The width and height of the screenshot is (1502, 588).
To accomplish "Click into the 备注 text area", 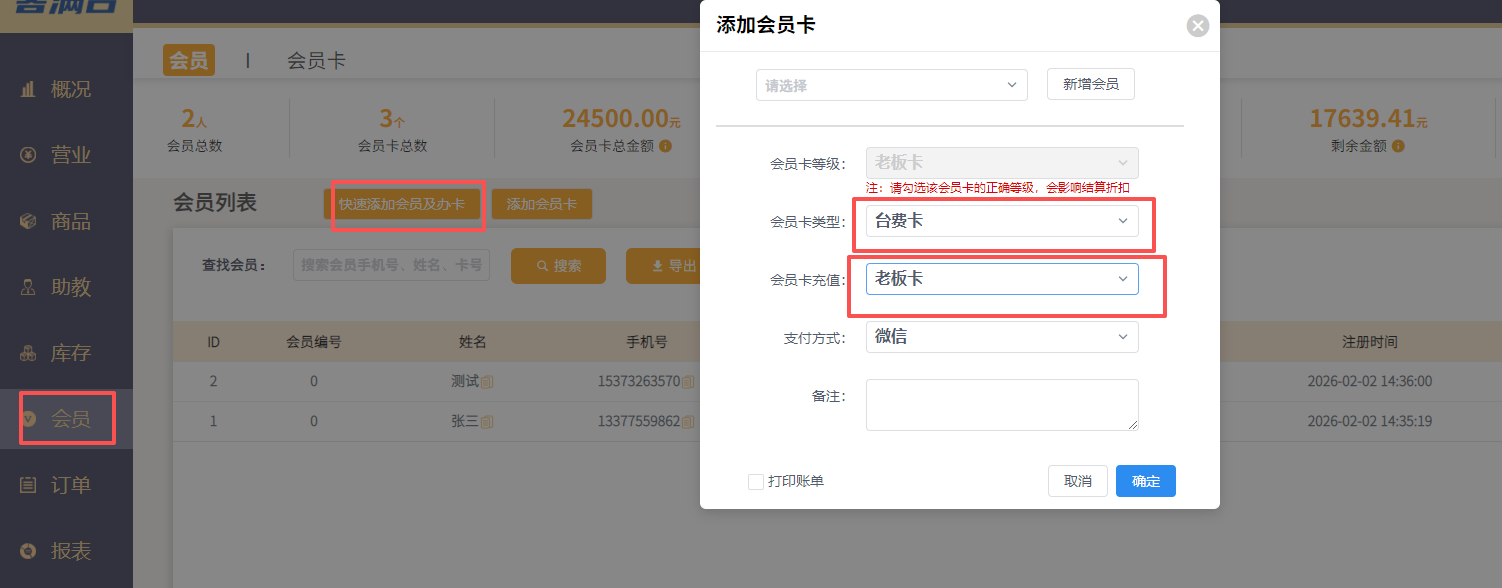I will coord(1001,404).
